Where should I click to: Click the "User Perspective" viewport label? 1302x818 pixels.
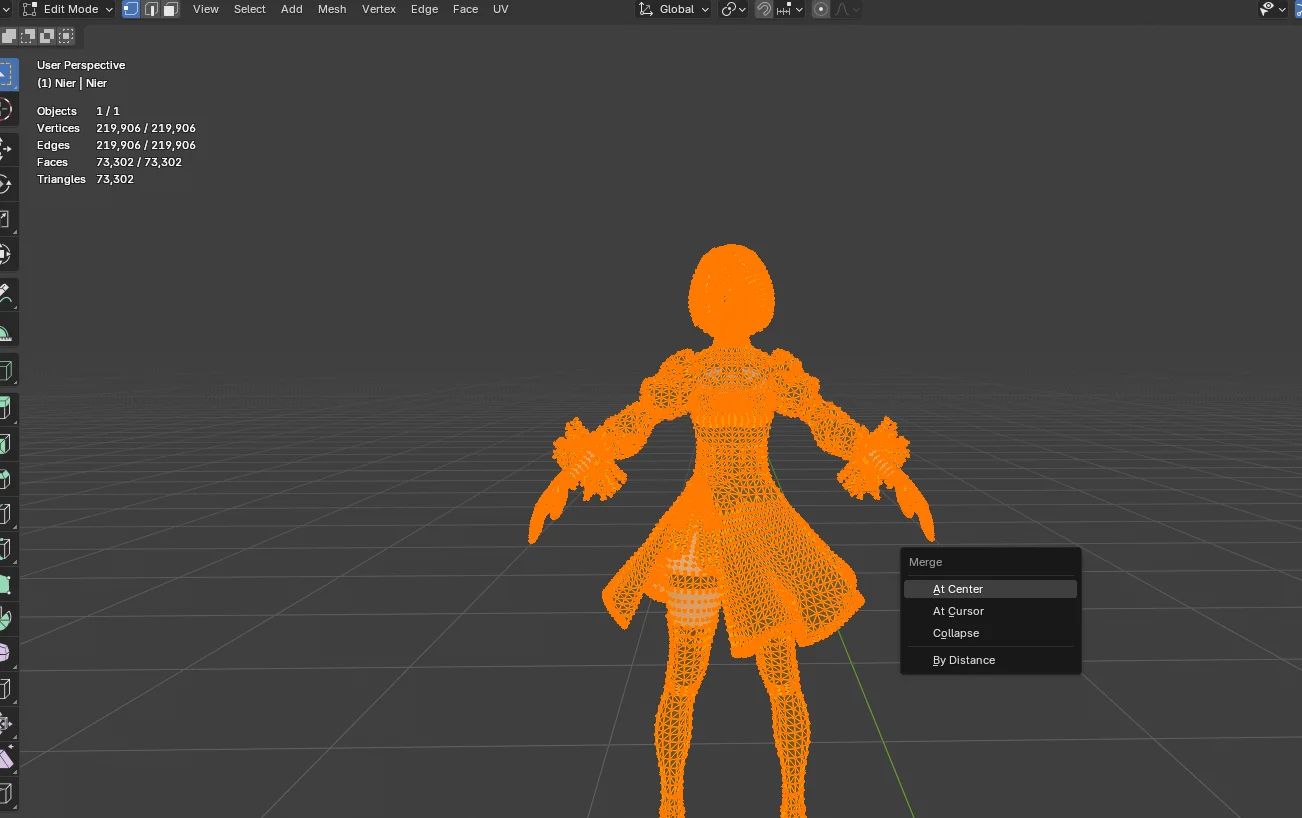81,65
